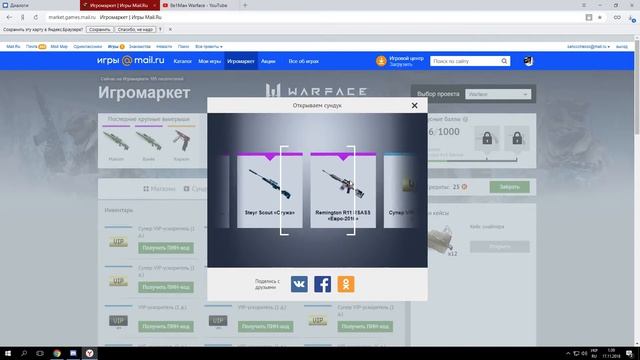Image resolution: width=640 pixels, height=360 pixels.
Task: Open Windows taskbar search
Action: [24, 353]
